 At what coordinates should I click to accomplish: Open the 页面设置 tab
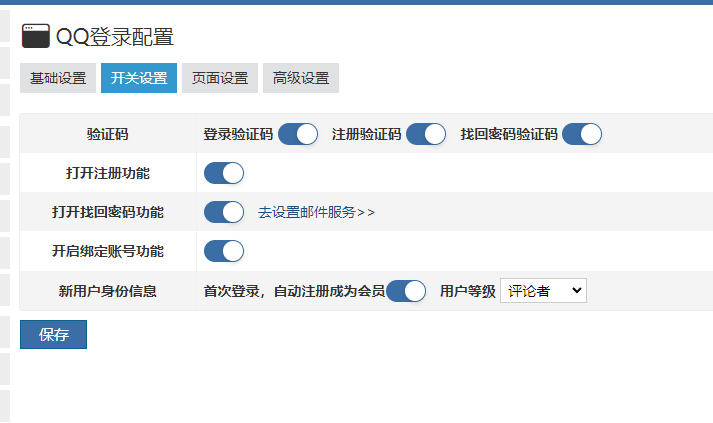pos(220,78)
